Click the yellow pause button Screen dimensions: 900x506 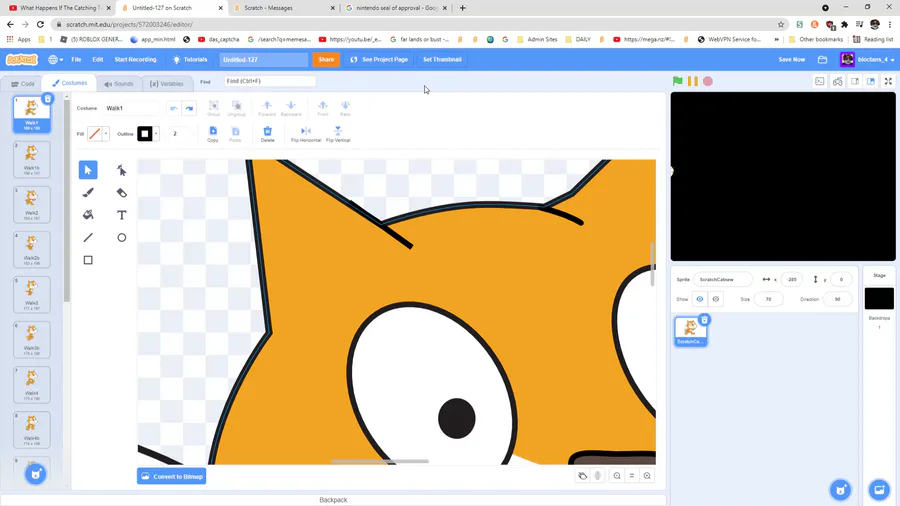point(693,81)
